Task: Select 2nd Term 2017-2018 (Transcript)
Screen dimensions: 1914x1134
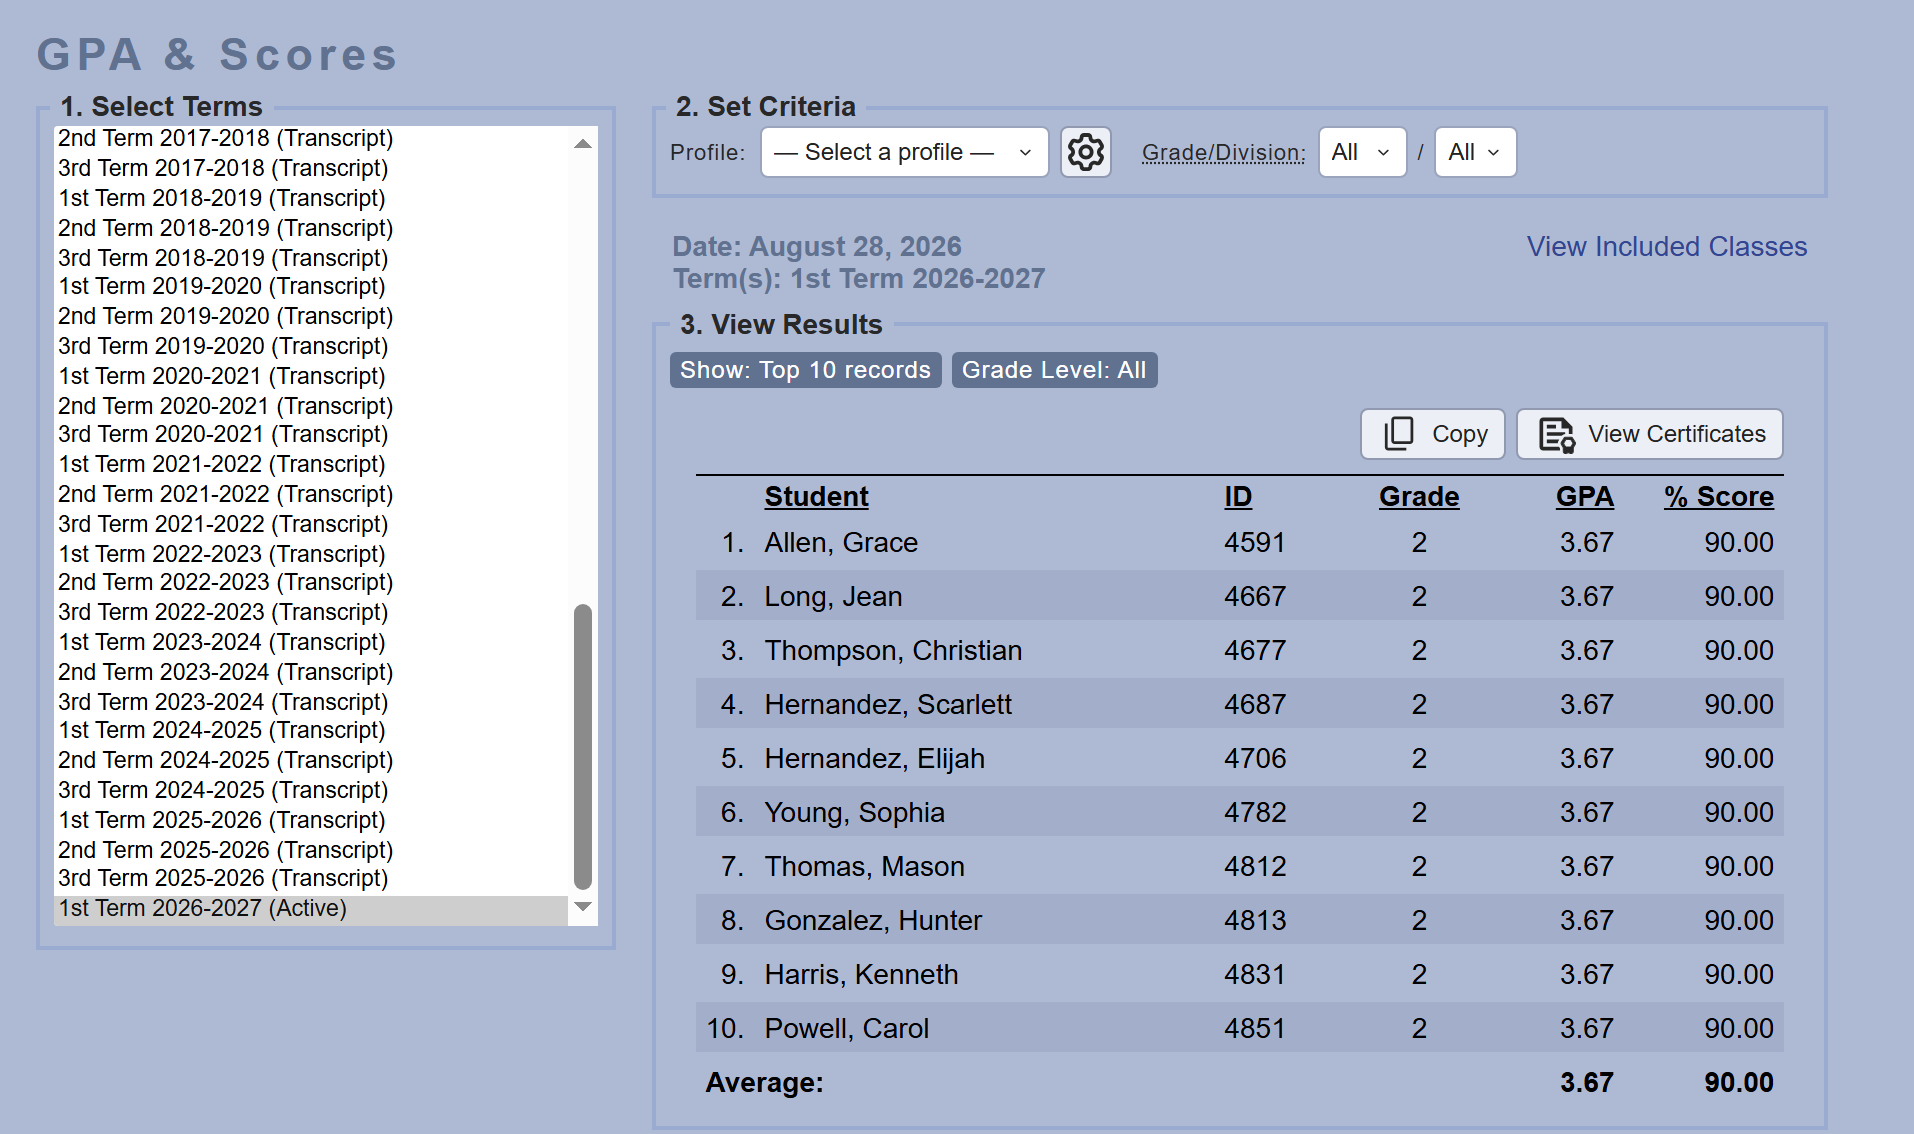Action: [311, 138]
